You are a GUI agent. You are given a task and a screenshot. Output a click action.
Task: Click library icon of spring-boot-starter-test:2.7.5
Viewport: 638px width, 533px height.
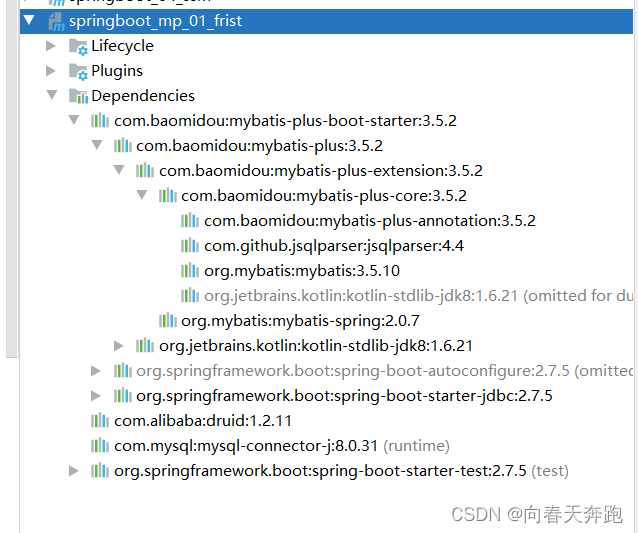pyautogui.click(x=100, y=471)
